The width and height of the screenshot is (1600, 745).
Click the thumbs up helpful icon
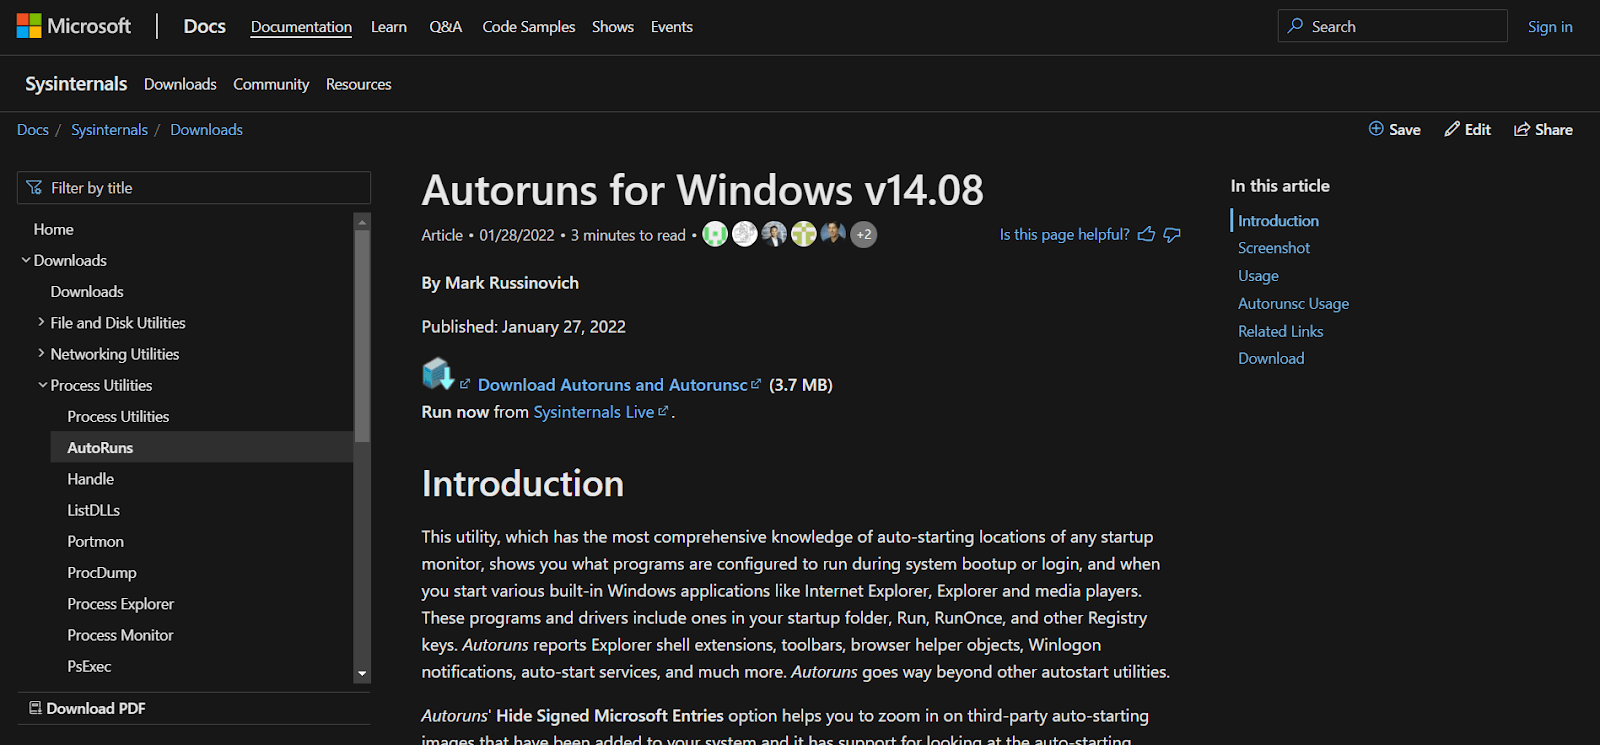pyautogui.click(x=1146, y=234)
